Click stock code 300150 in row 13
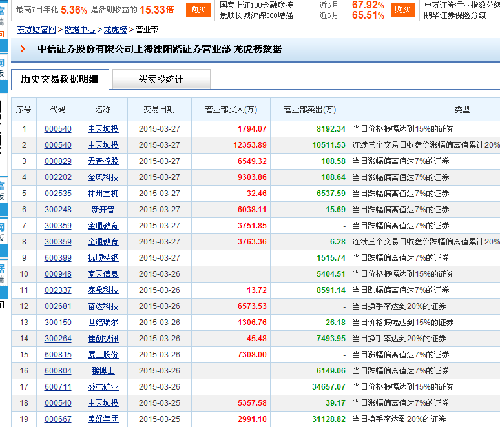Screen dimensions: 500x427 [x=58, y=322]
